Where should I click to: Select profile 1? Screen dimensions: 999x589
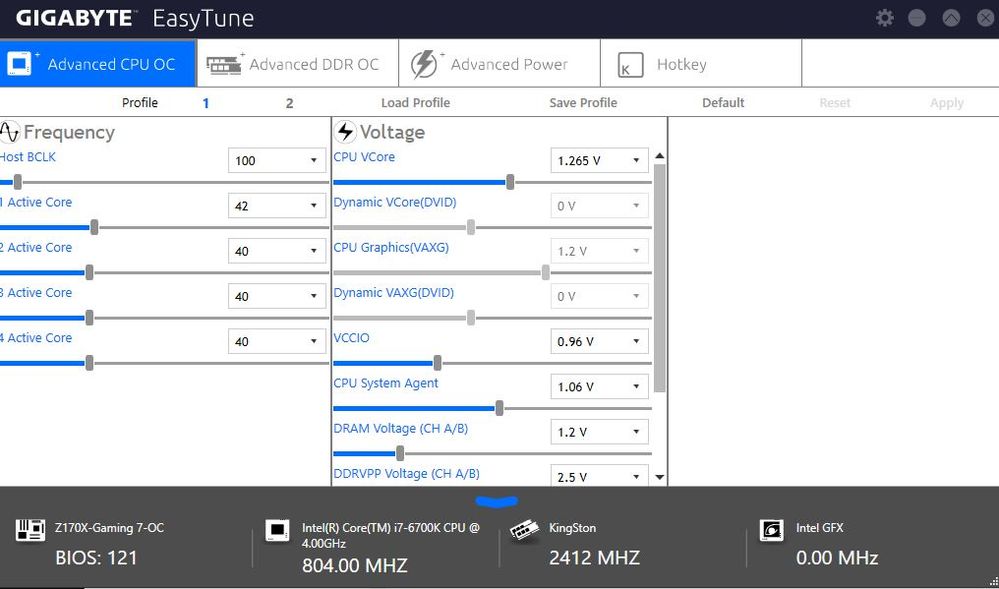(x=206, y=102)
